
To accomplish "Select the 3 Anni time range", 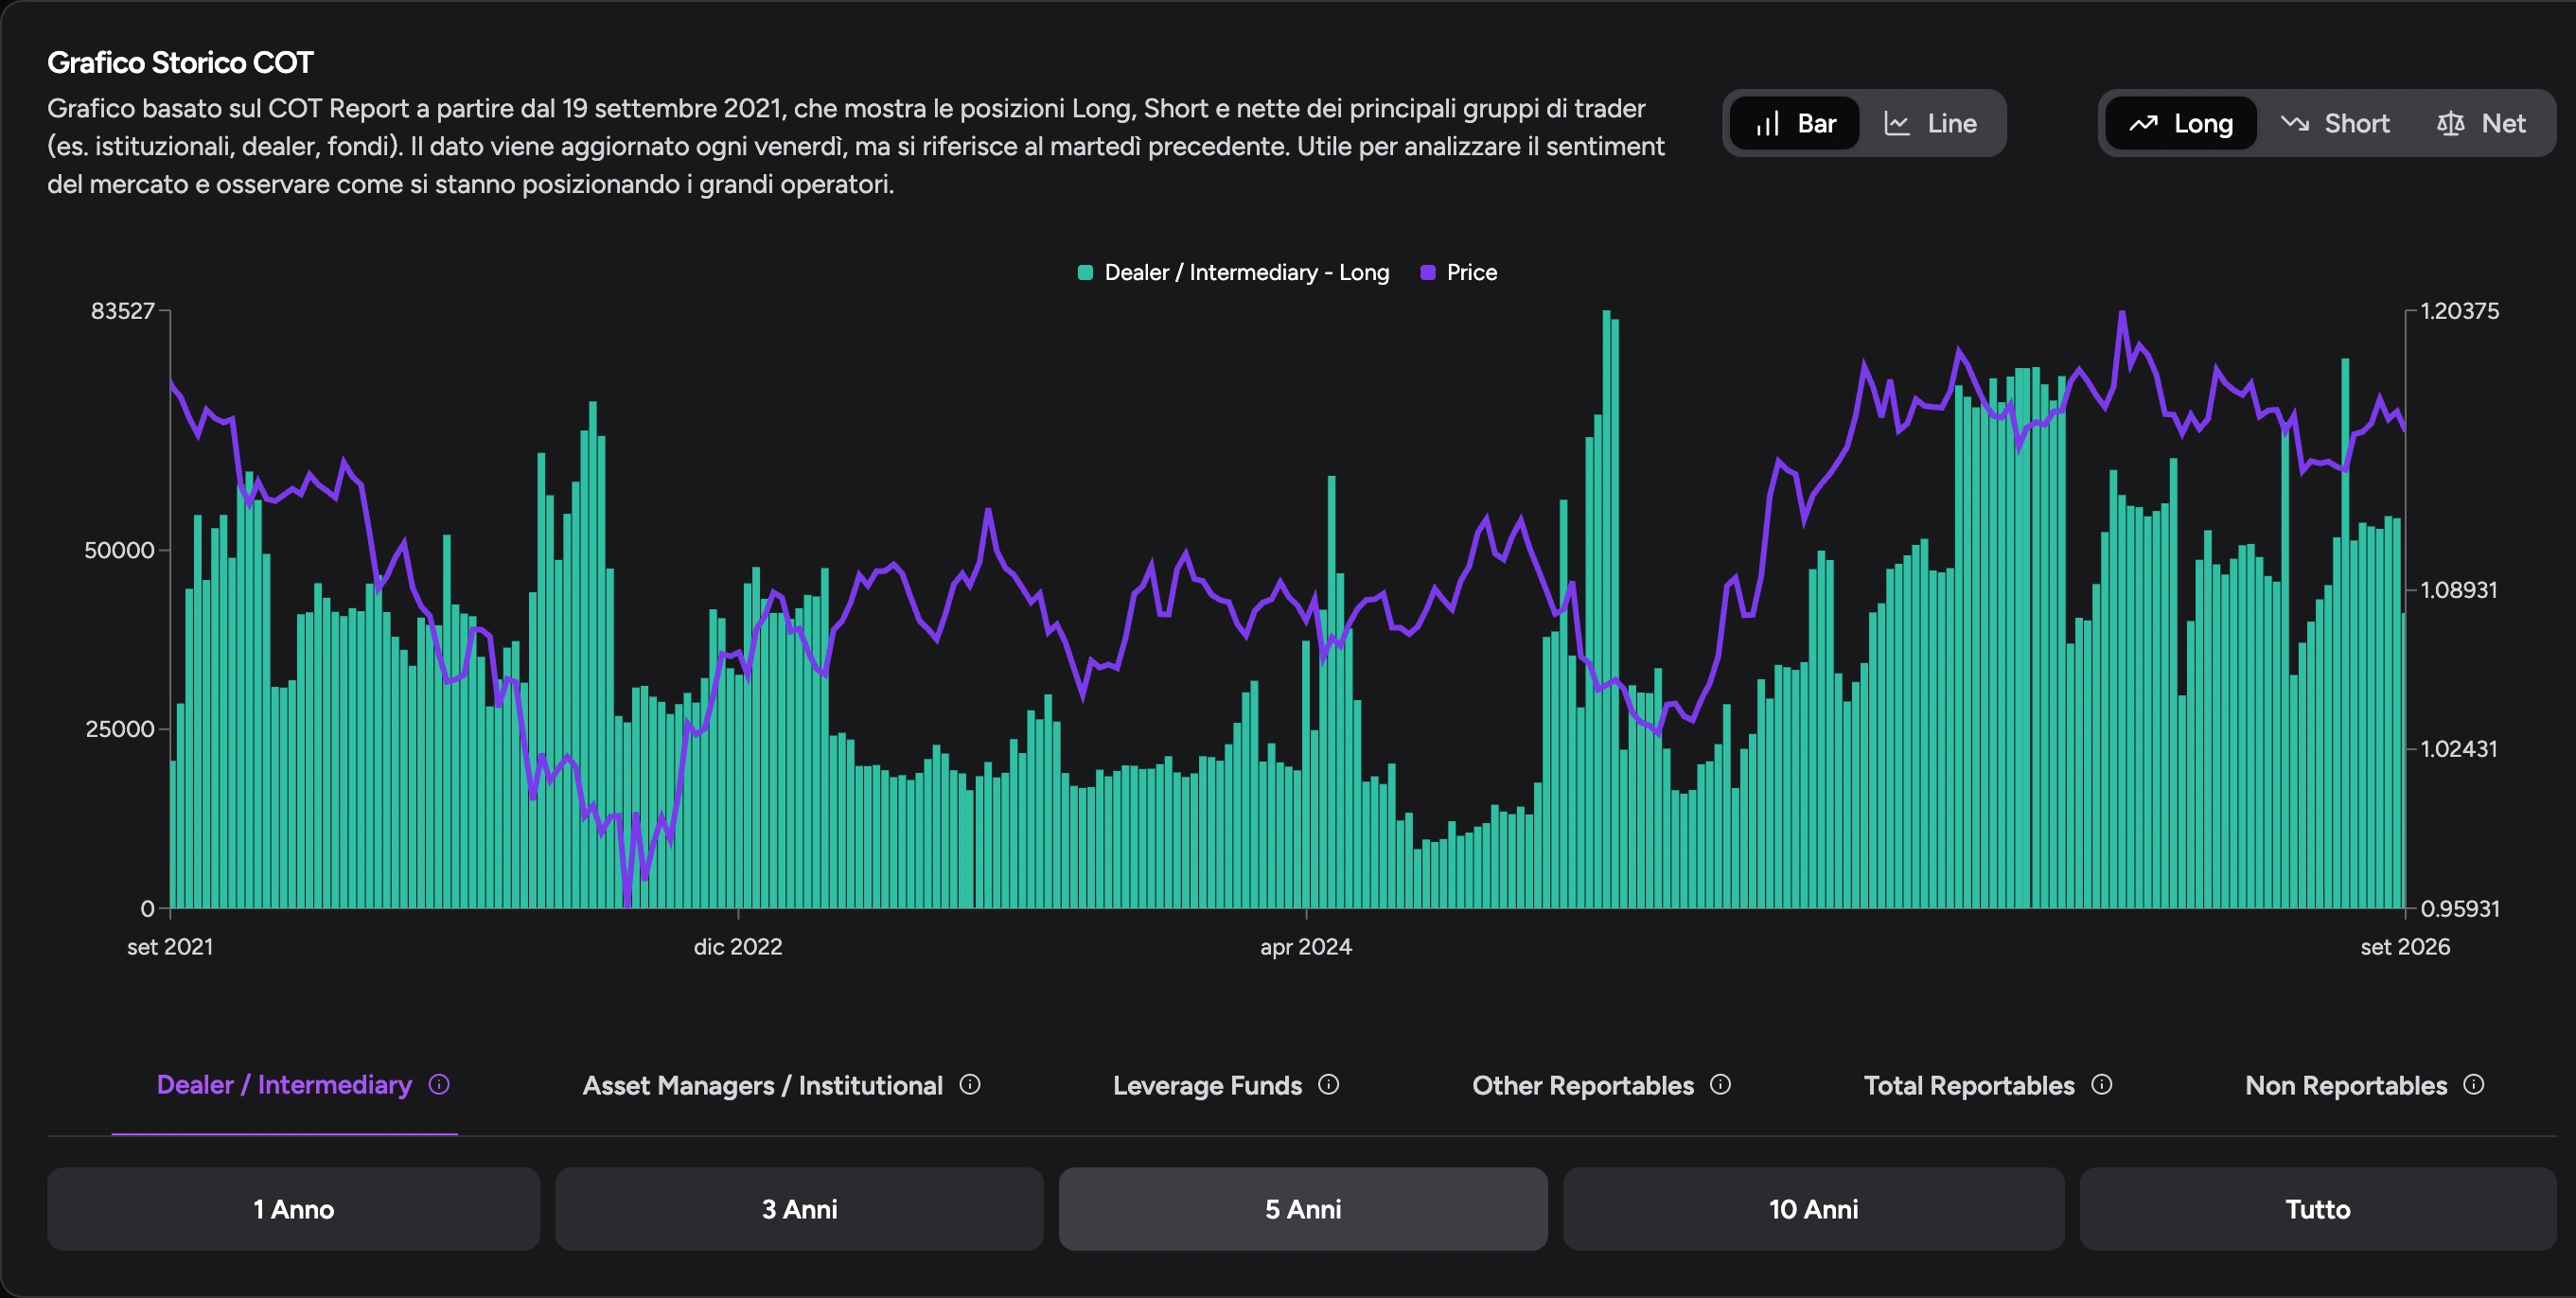I will point(799,1209).
